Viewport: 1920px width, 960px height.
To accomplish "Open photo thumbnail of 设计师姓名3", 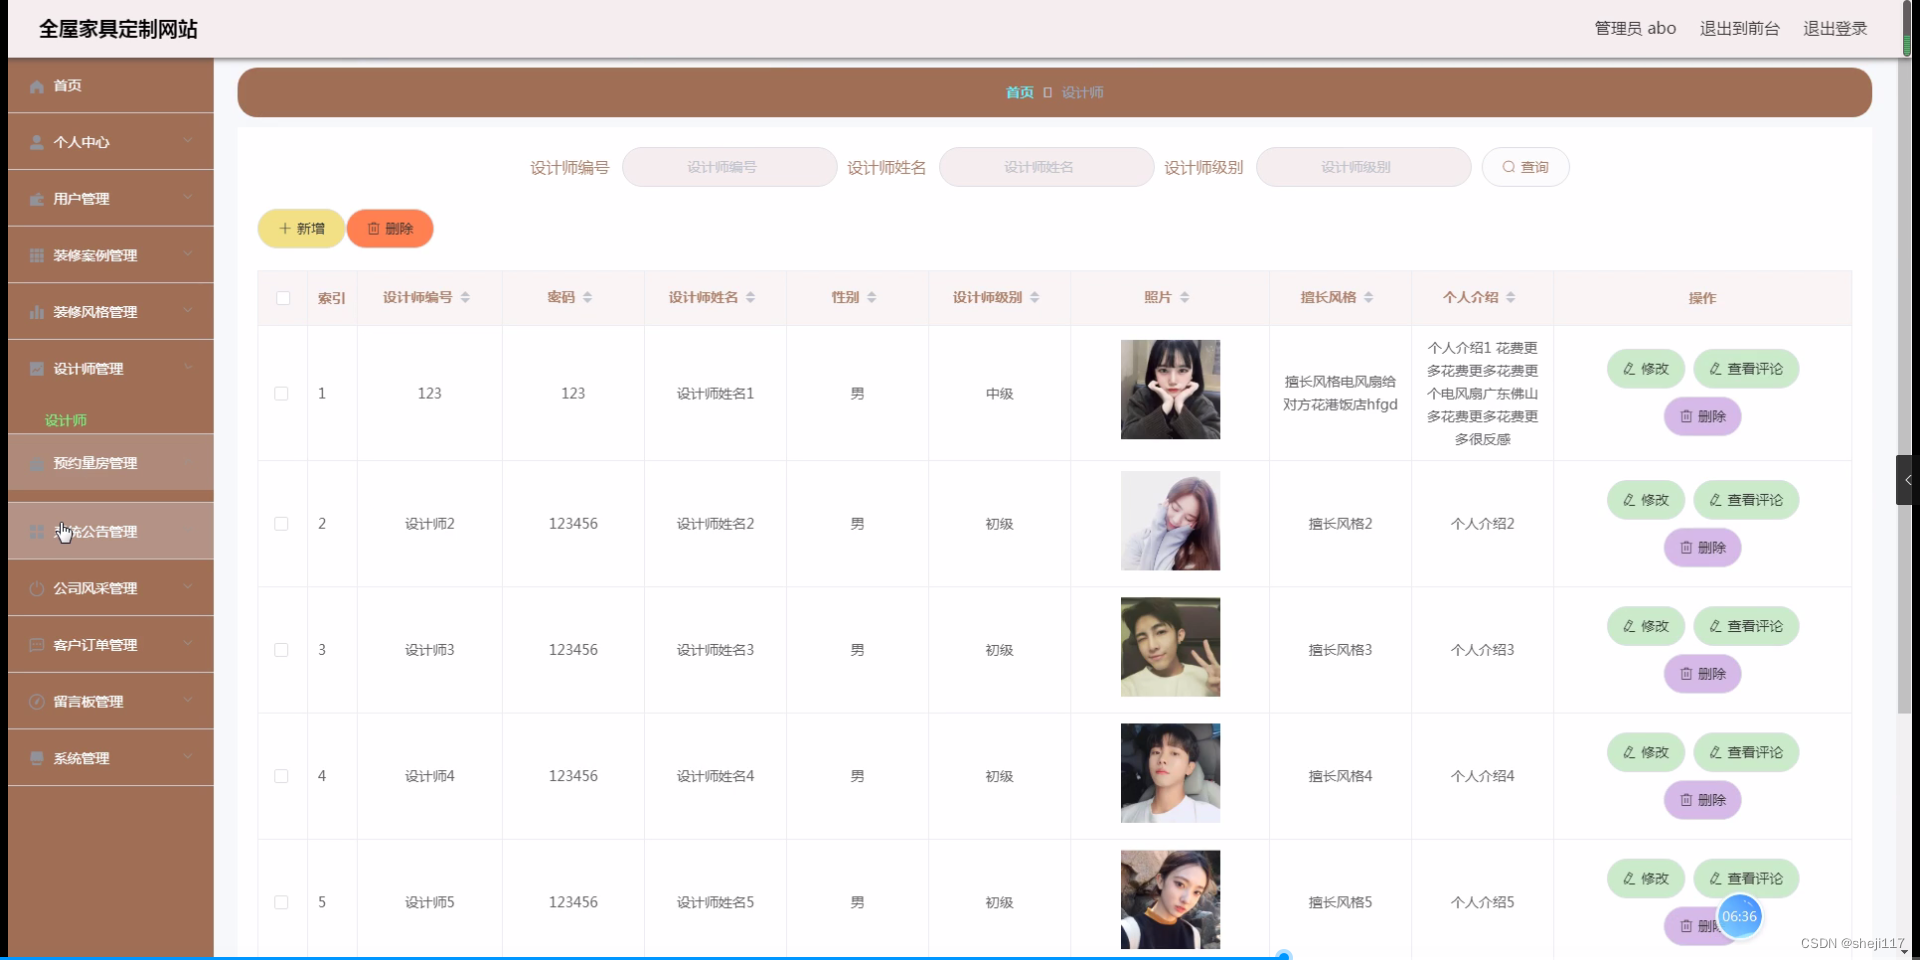I will click(x=1170, y=647).
